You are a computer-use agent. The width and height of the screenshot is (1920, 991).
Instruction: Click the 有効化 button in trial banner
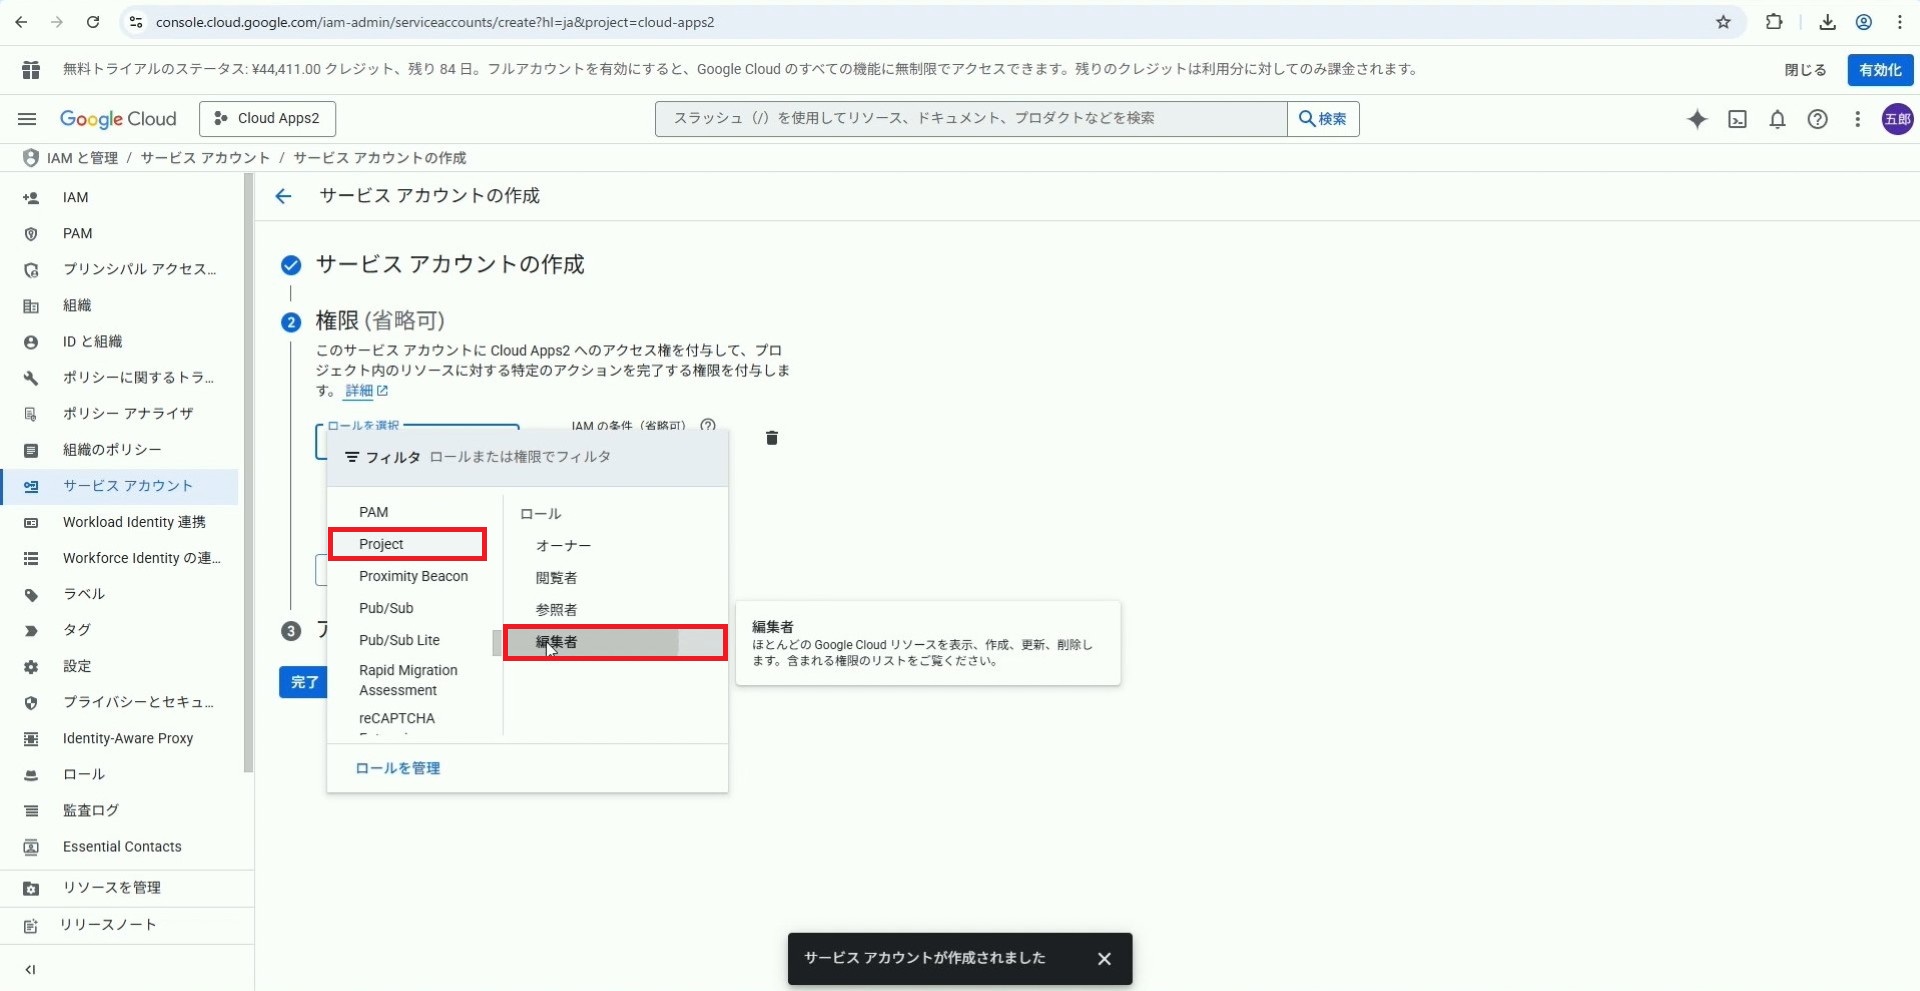click(1879, 70)
